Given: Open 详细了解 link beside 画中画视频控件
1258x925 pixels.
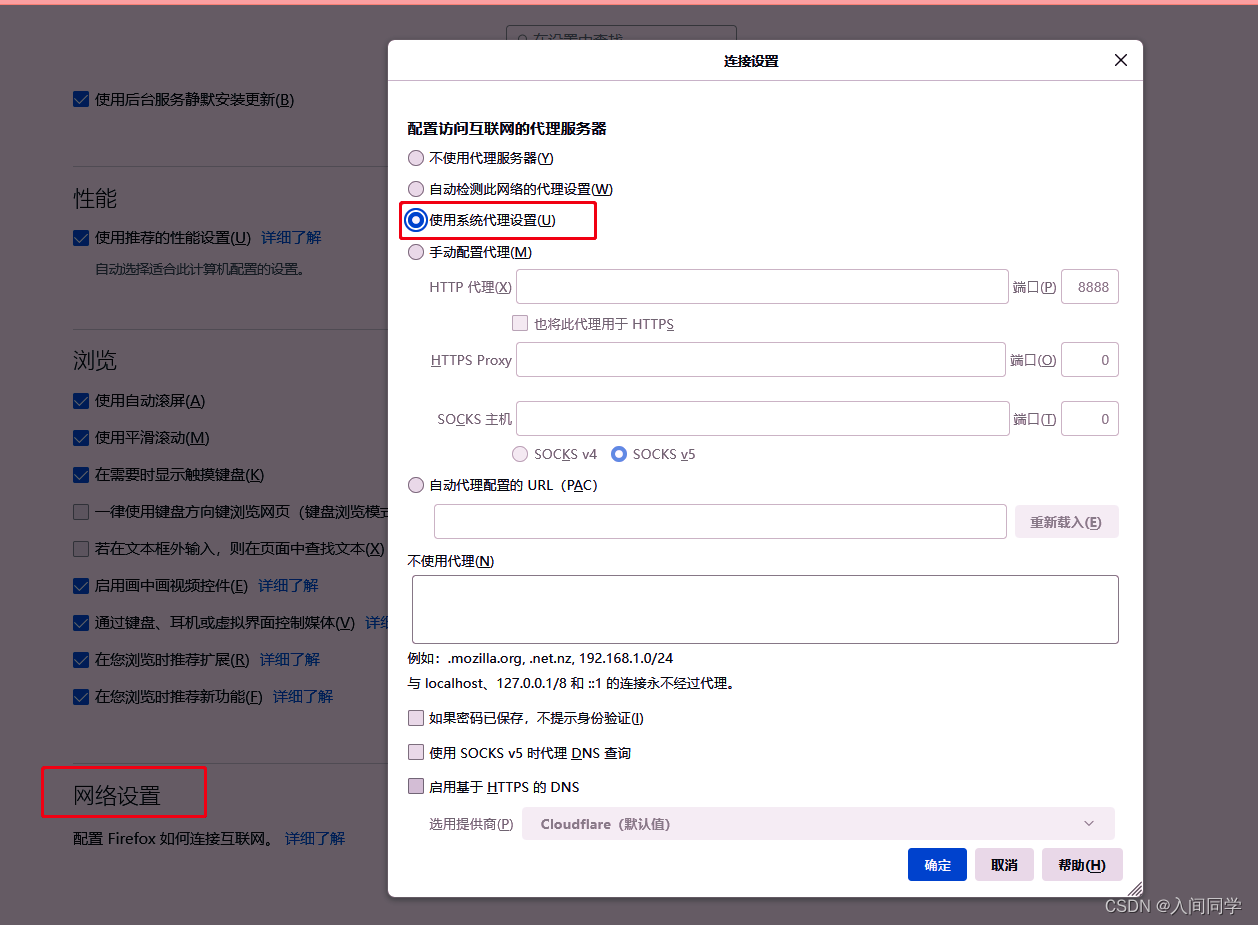Looking at the screenshot, I should coord(288,586).
